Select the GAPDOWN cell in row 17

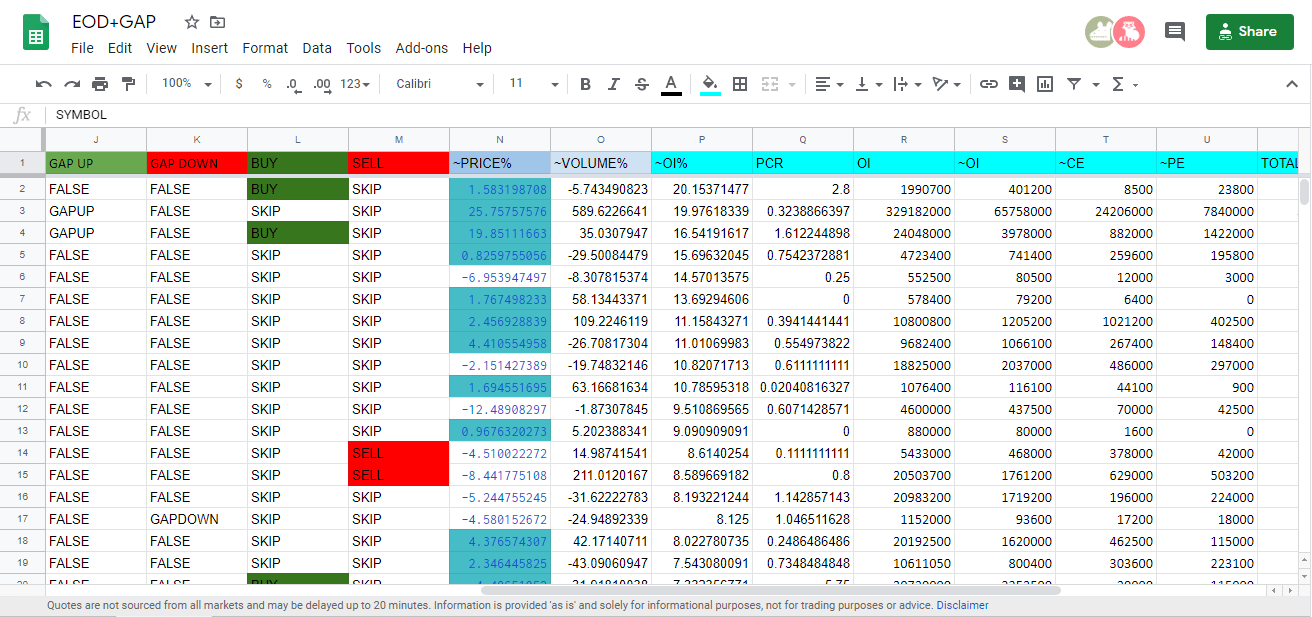pyautogui.click(x=197, y=519)
